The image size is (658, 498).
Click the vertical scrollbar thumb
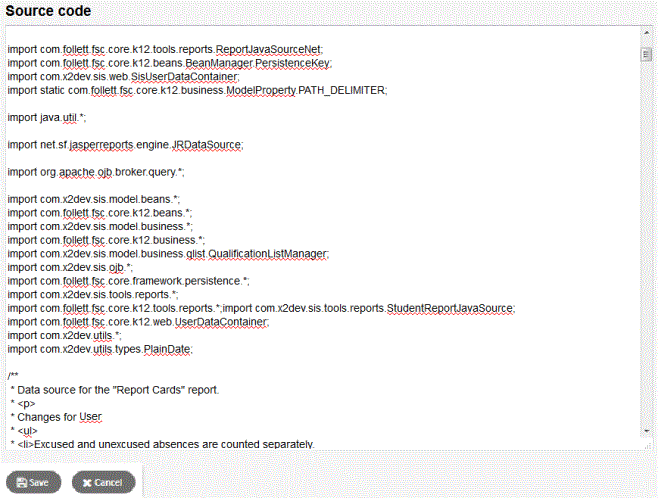[646, 54]
